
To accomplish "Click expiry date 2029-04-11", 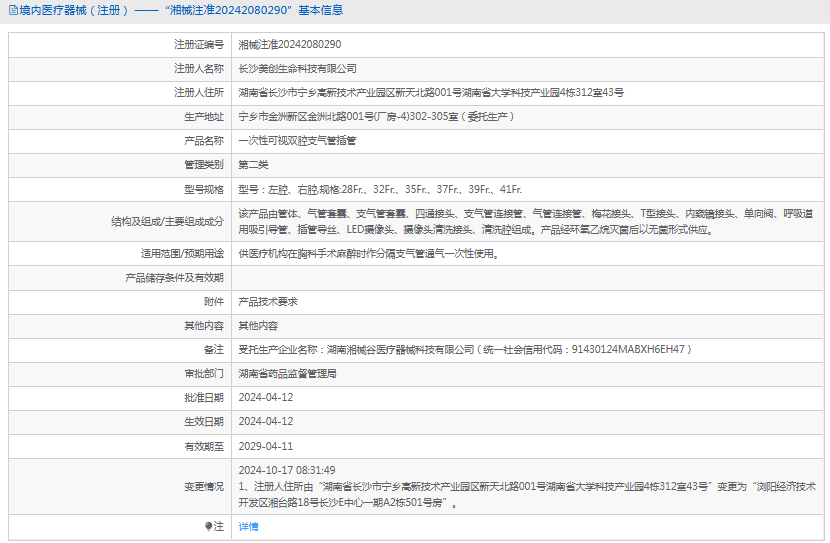I will pos(266,447).
